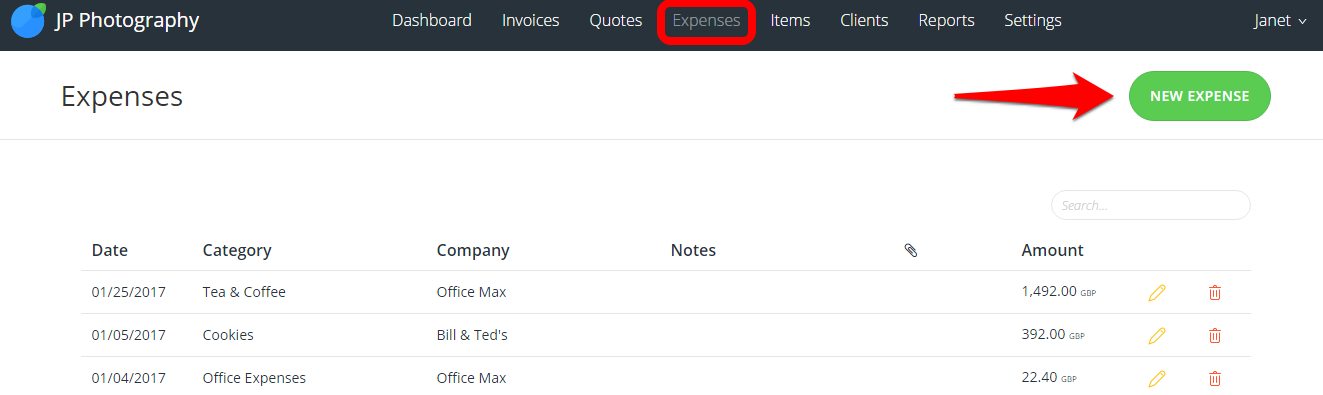1323x395 pixels.
Task: Open the Janet user dropdown menu
Action: click(1280, 21)
